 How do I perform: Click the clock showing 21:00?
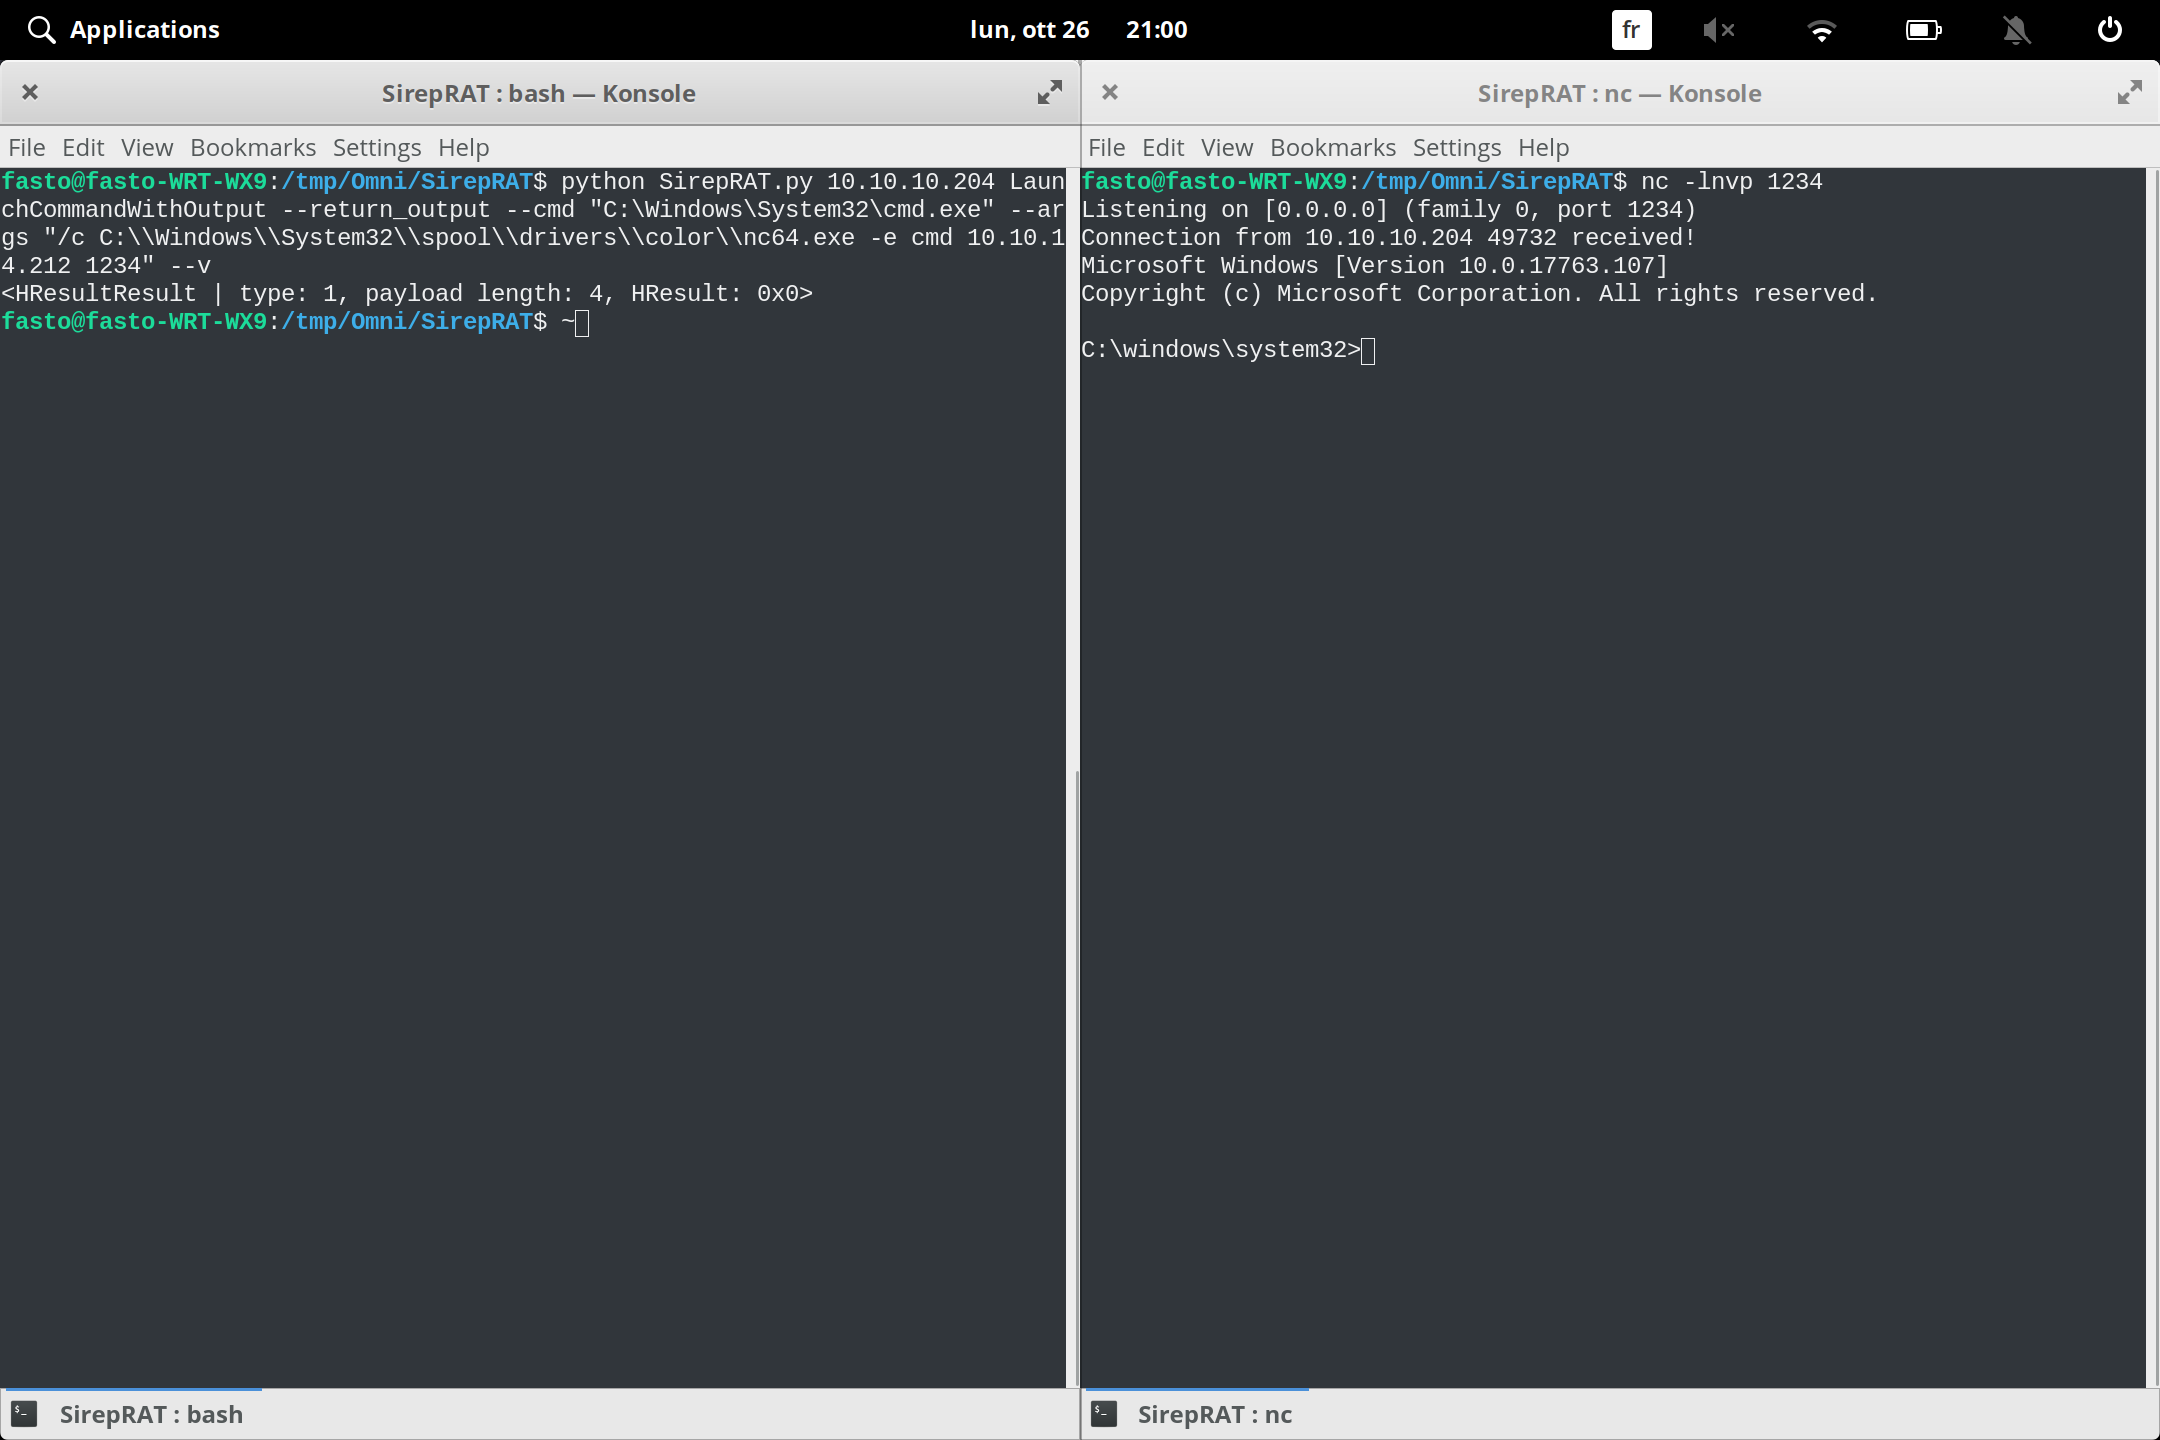[x=1157, y=29]
